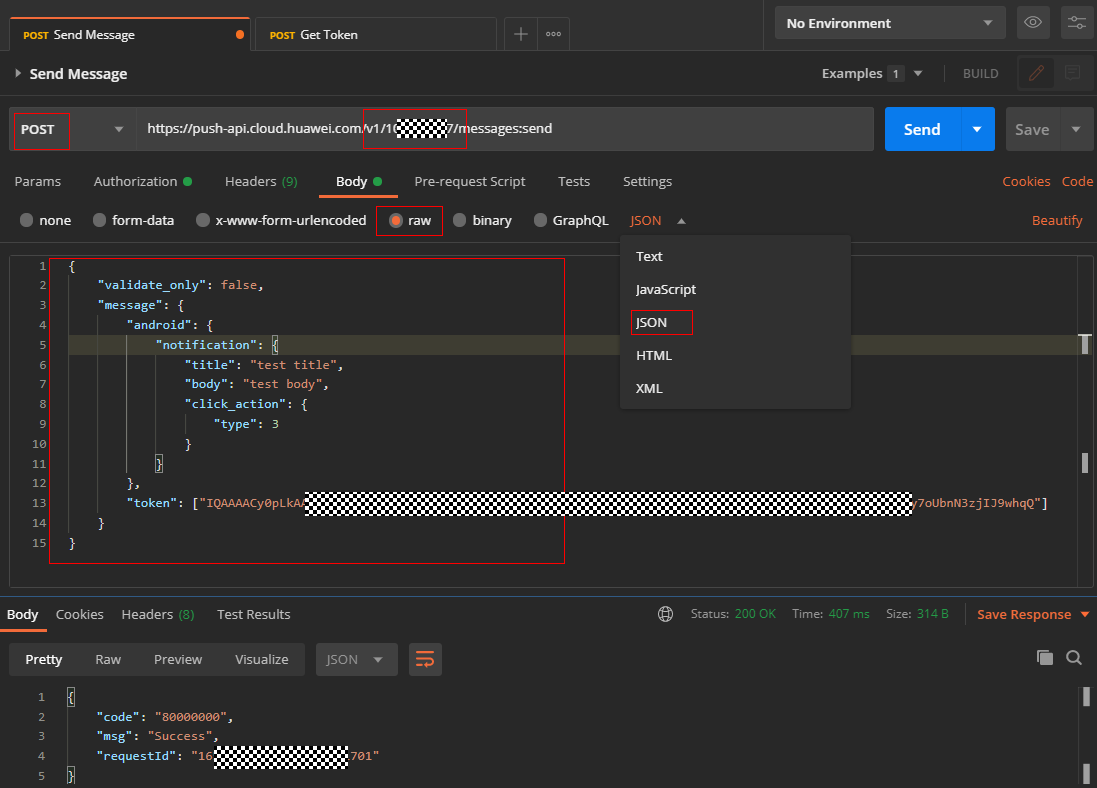Open the POST method dropdown
Image resolution: width=1097 pixels, height=788 pixels.
tap(72, 129)
